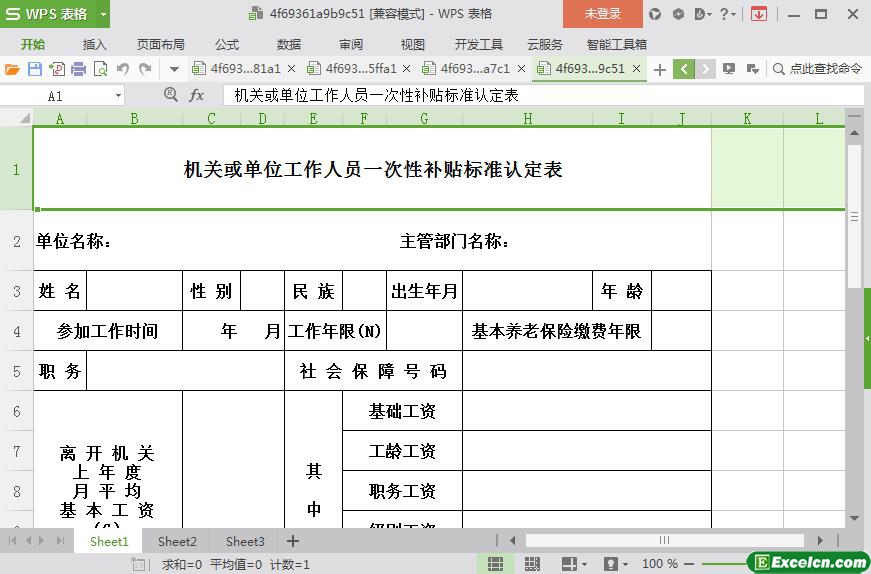This screenshot has height=574, width=871.
Task: Click the horizontal scrollbar thumb
Action: 664,540
